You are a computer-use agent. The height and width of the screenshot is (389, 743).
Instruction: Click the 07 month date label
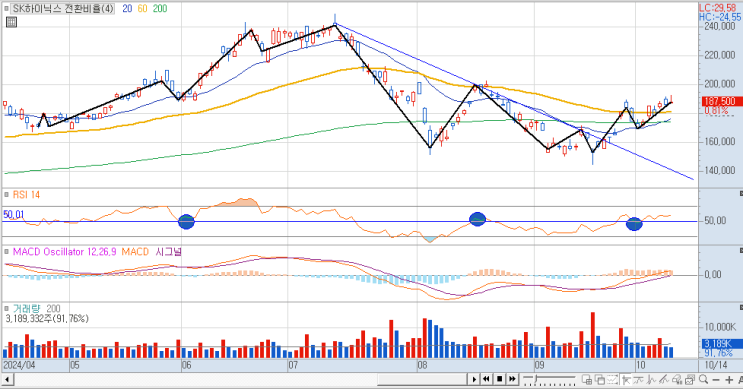293,365
